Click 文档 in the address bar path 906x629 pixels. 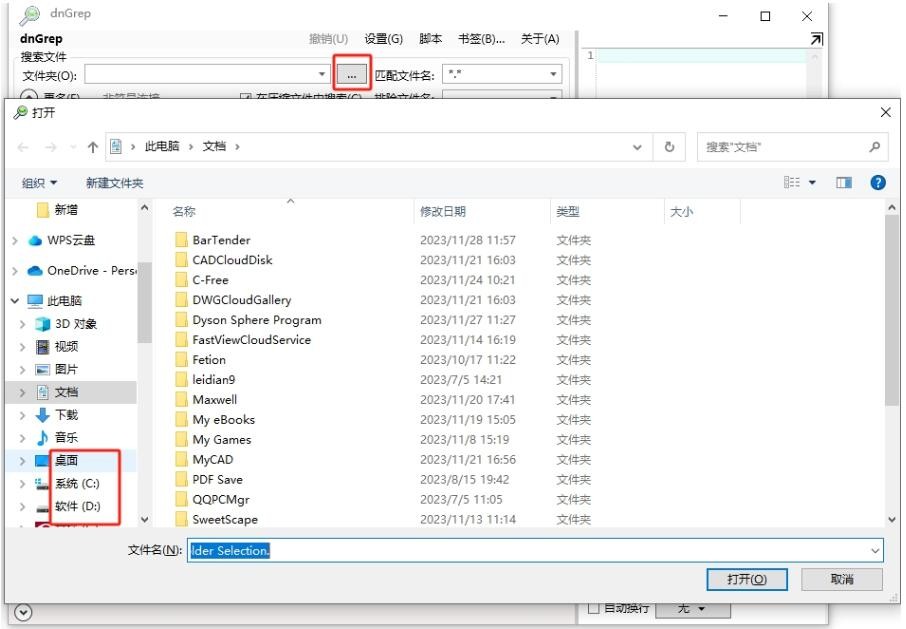tap(214, 147)
